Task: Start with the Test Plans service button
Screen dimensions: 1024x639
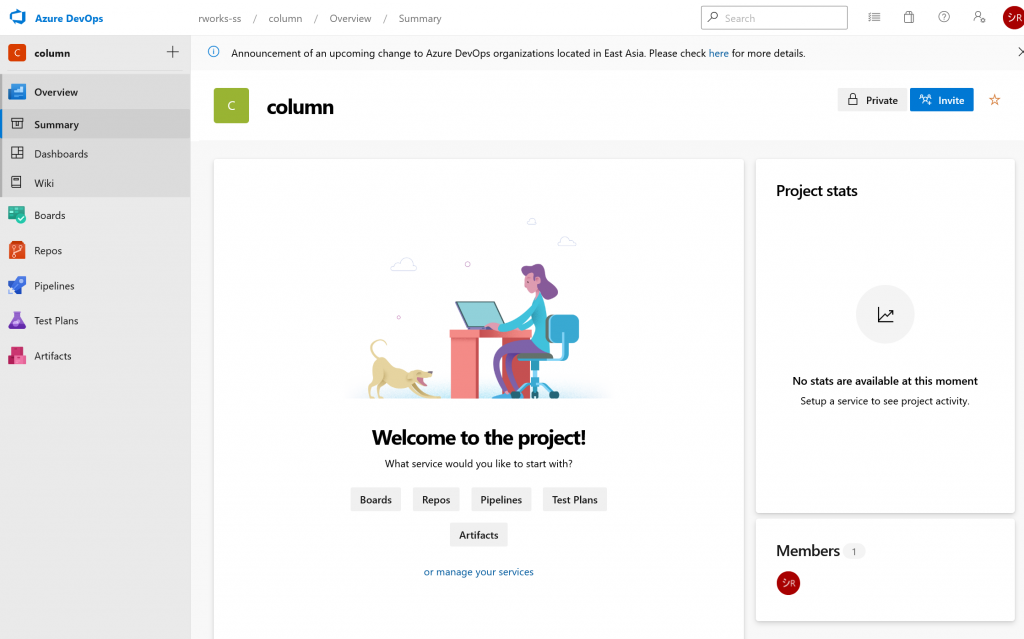Action: pyautogui.click(x=575, y=500)
